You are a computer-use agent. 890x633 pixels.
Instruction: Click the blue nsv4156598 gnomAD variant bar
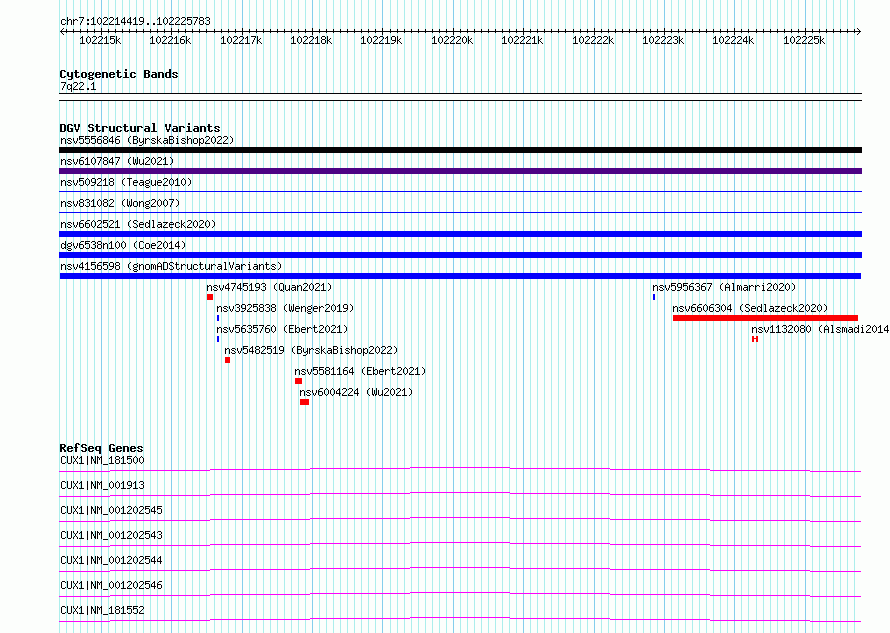click(460, 276)
